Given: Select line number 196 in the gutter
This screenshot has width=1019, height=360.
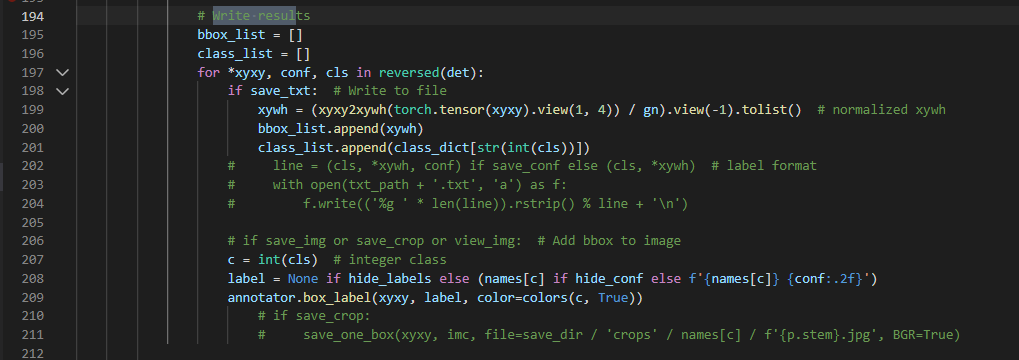Looking at the screenshot, I should pos(32,54).
